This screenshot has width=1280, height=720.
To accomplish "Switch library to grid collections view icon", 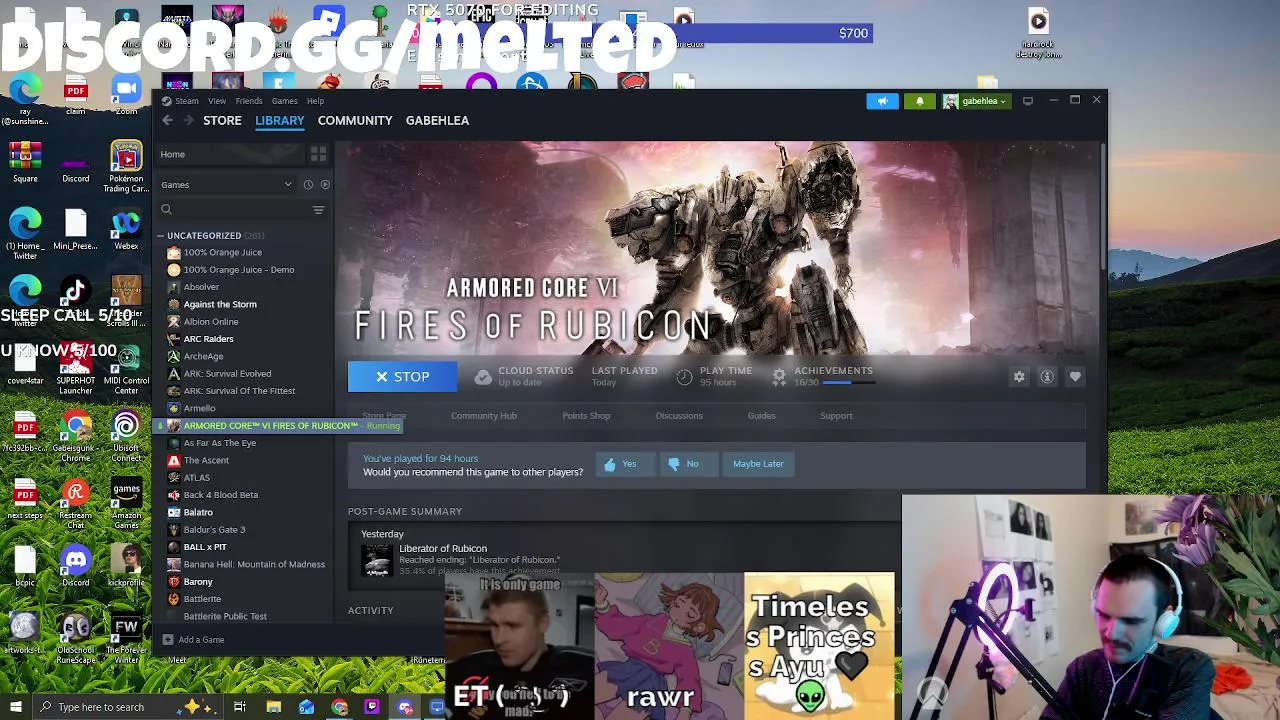I will (318, 154).
